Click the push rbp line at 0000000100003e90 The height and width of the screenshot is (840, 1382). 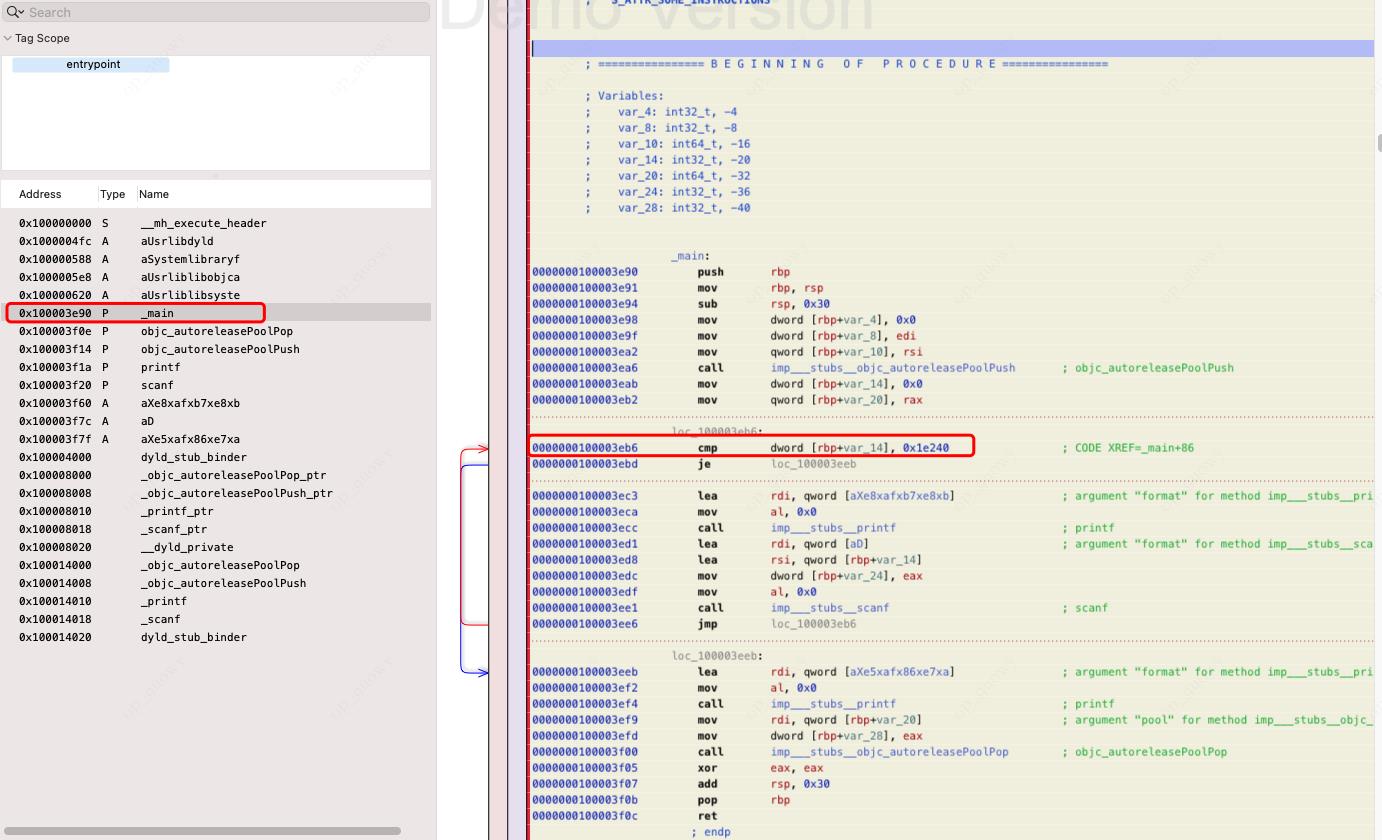tap(661, 272)
